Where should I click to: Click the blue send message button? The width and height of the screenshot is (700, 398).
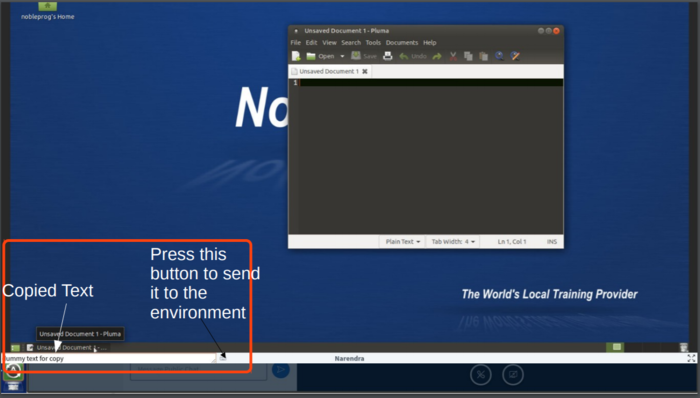281,369
